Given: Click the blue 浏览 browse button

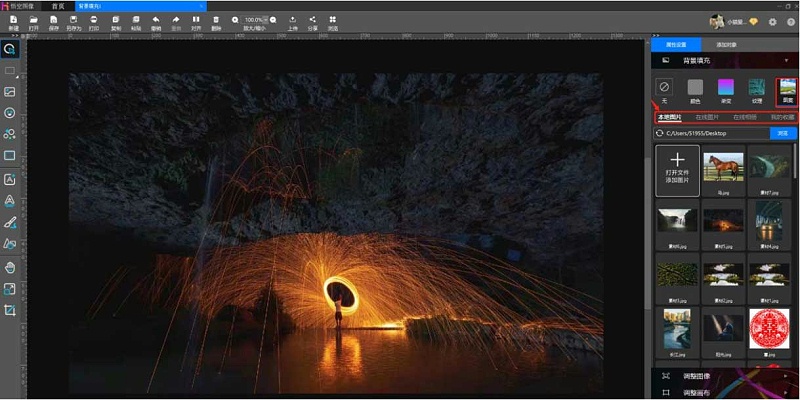Looking at the screenshot, I should (x=783, y=133).
